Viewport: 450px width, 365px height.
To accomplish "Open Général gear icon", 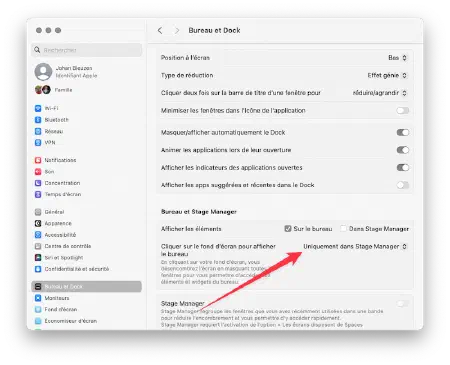I will (x=38, y=212).
